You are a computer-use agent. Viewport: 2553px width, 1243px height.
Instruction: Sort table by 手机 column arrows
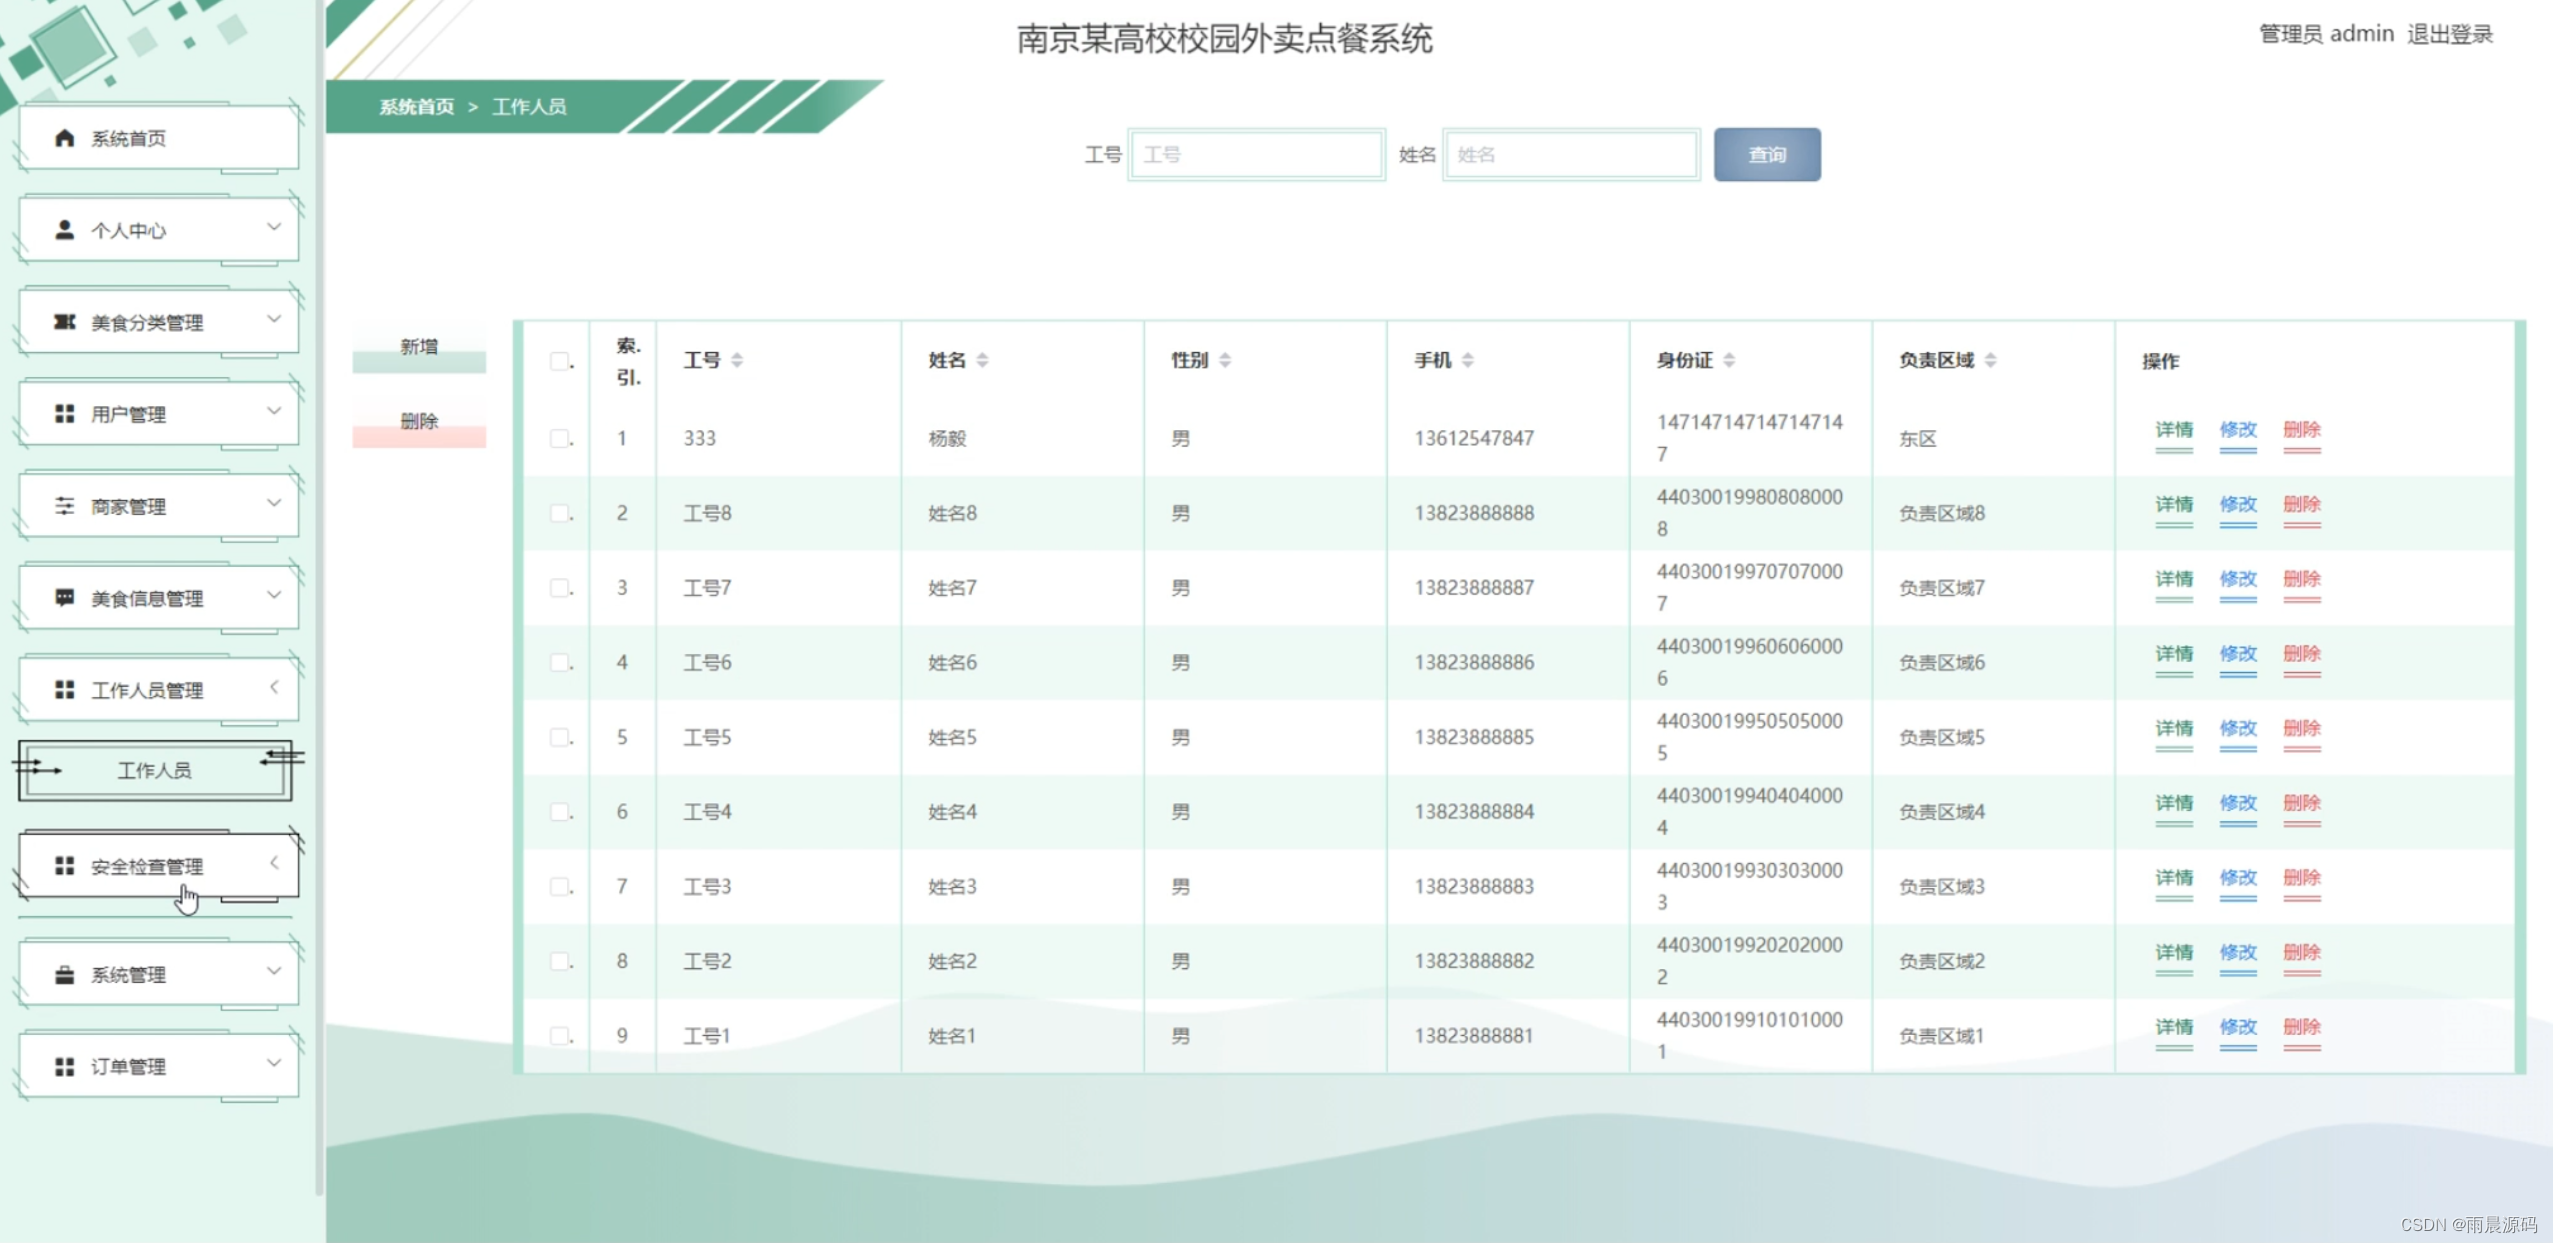tap(1468, 360)
